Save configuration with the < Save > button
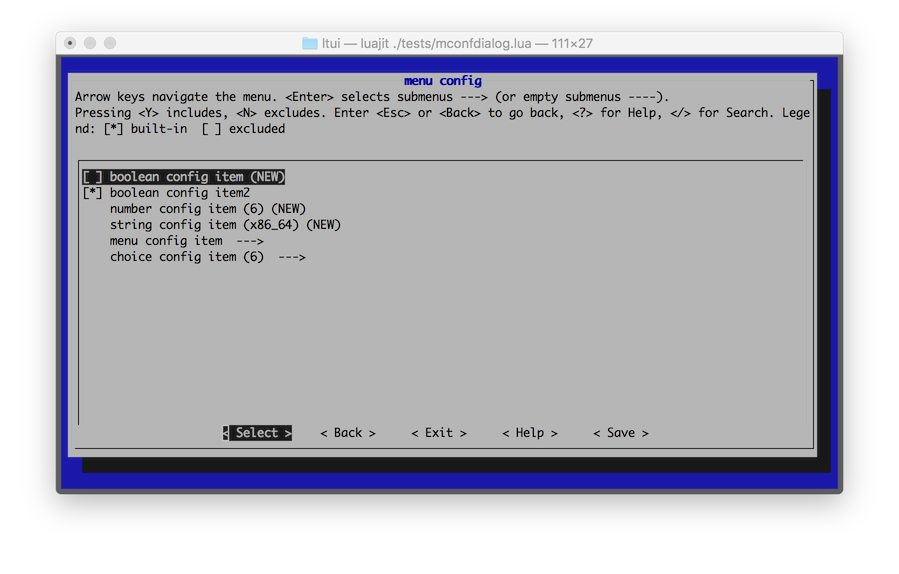 point(621,433)
